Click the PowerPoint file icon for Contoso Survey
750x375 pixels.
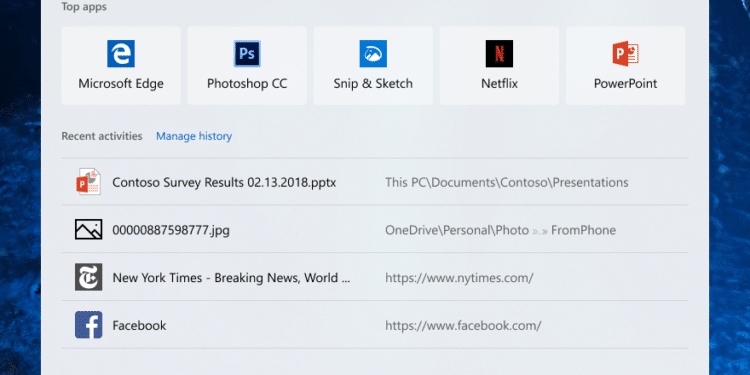pyautogui.click(x=88, y=182)
